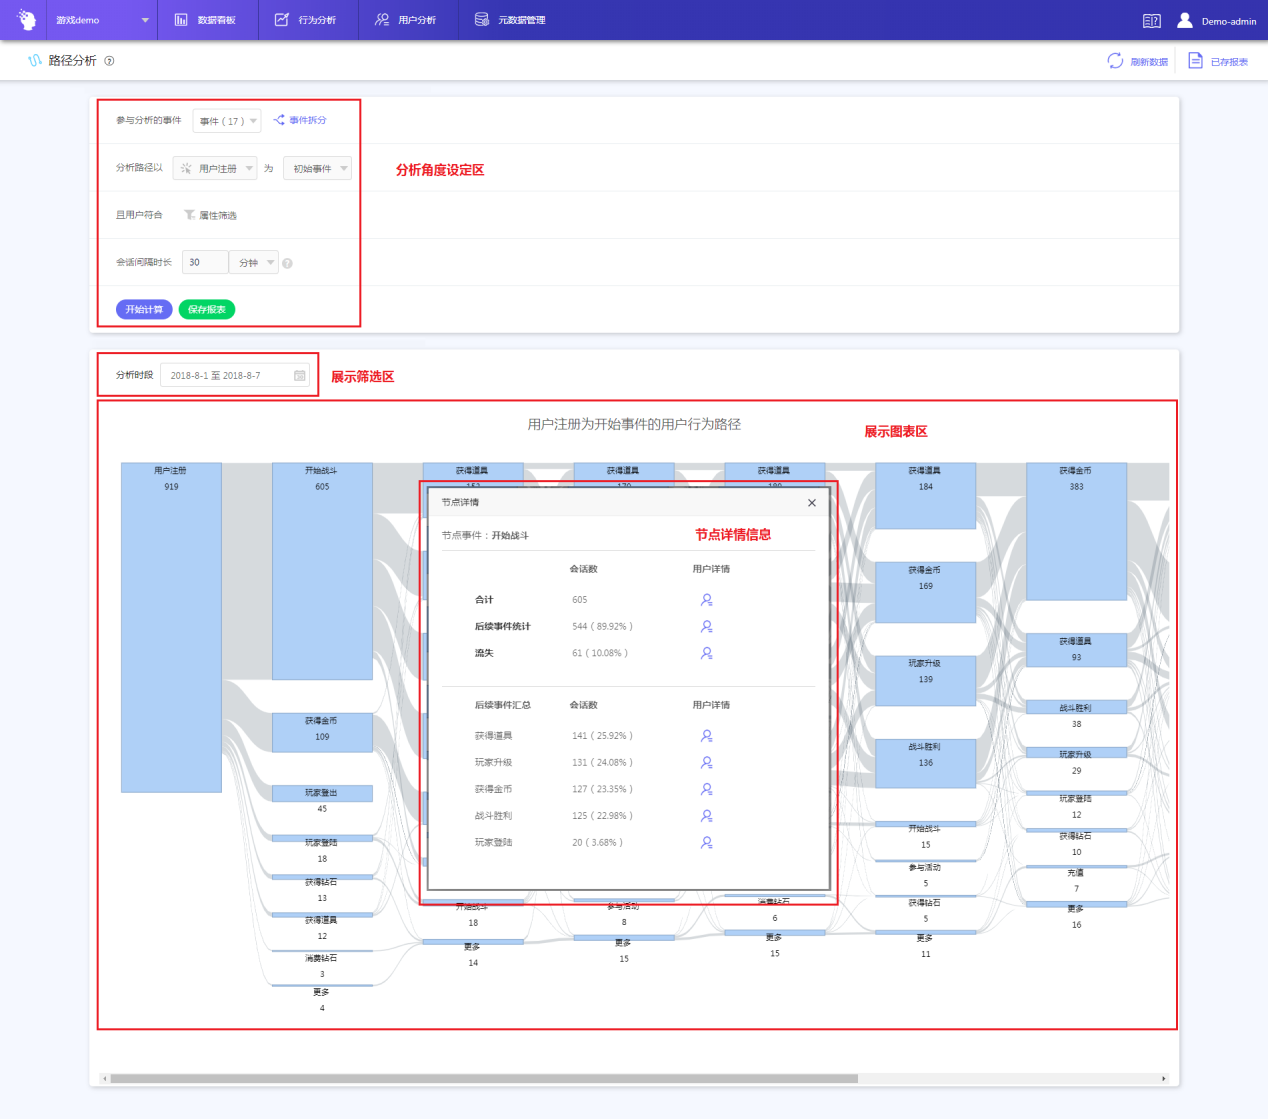Screen dimensions: 1268x1119
Task: View user details for 流失 row
Action: pyautogui.click(x=706, y=653)
